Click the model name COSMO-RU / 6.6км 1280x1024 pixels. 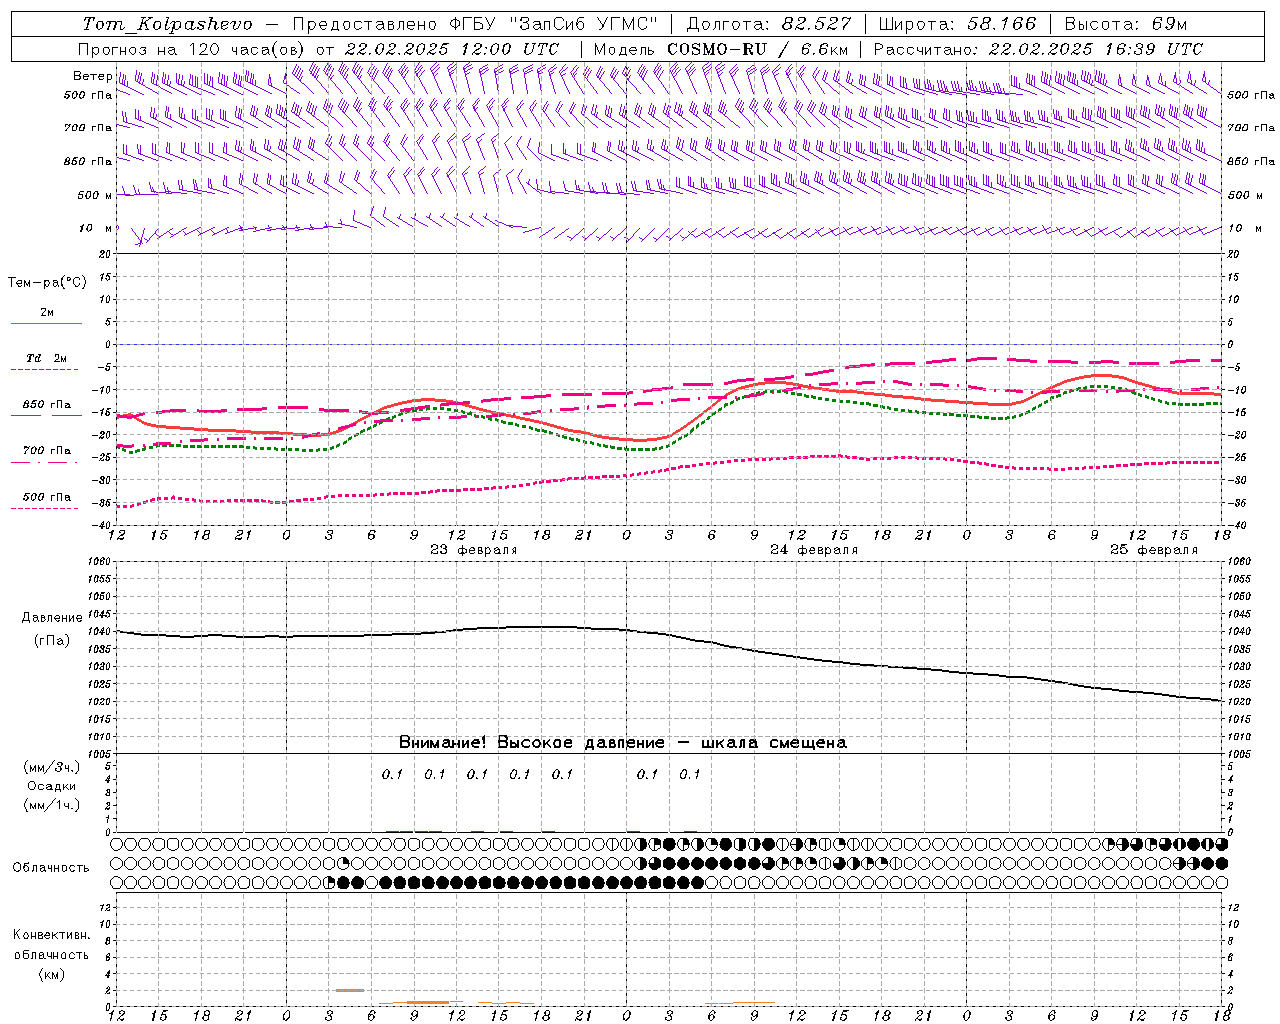coord(757,49)
